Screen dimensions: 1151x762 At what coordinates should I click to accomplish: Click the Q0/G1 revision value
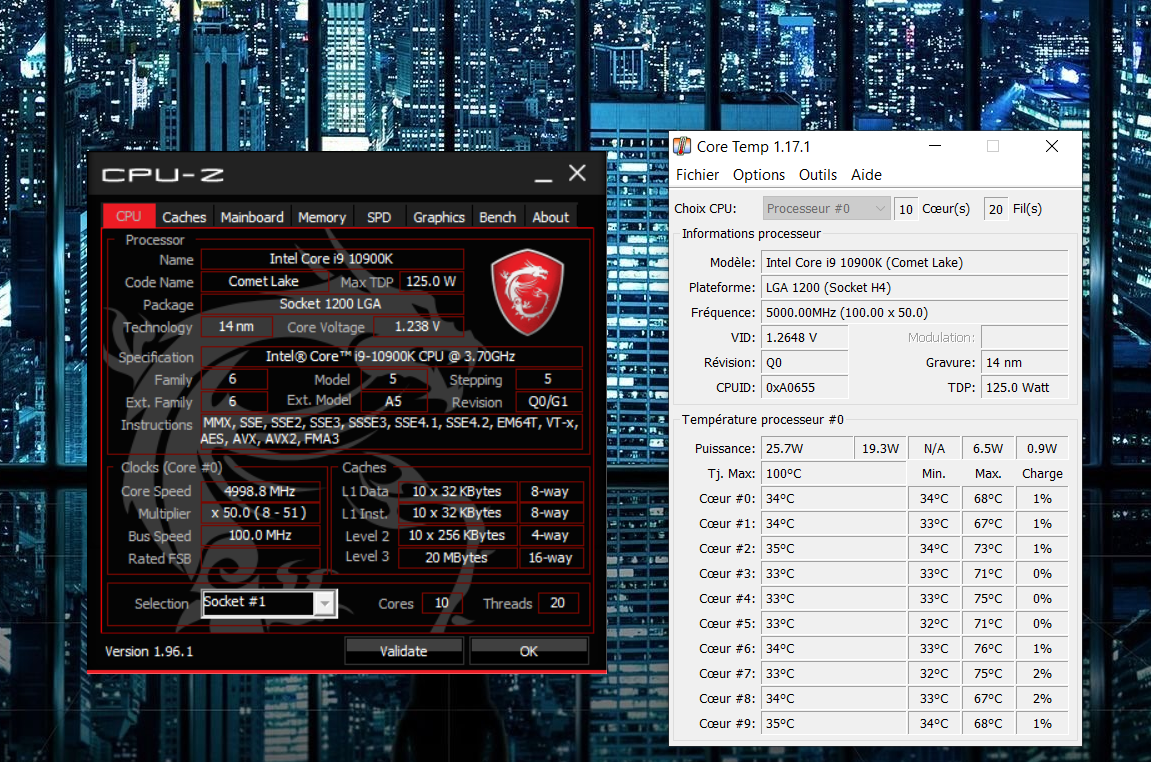[x=548, y=402]
